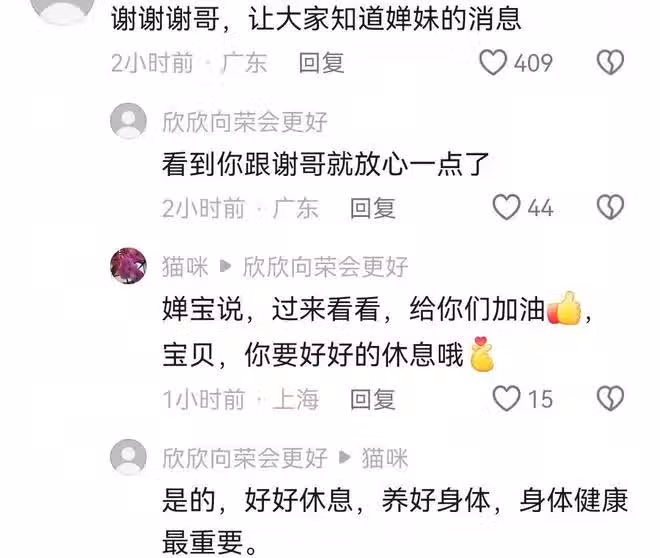The image size is (660, 558).
Task: Like the comment with 44 likes
Action: click(x=506, y=207)
